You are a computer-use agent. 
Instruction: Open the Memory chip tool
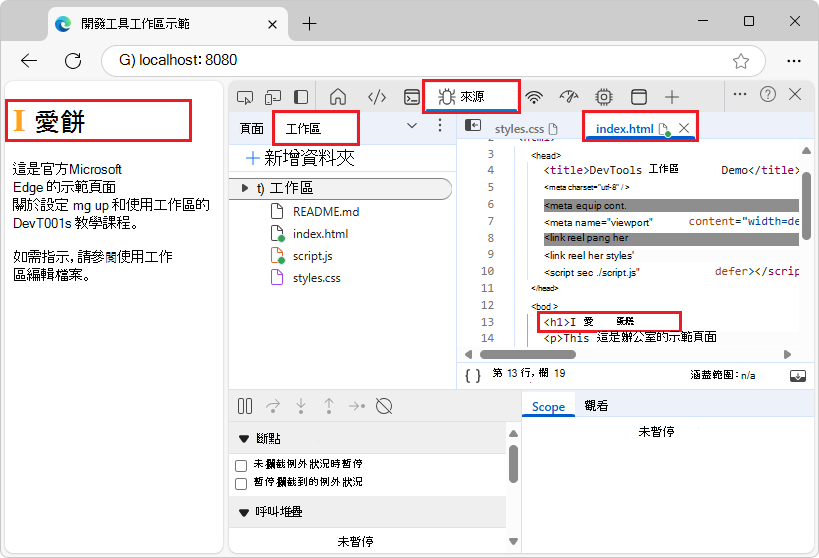coord(604,97)
